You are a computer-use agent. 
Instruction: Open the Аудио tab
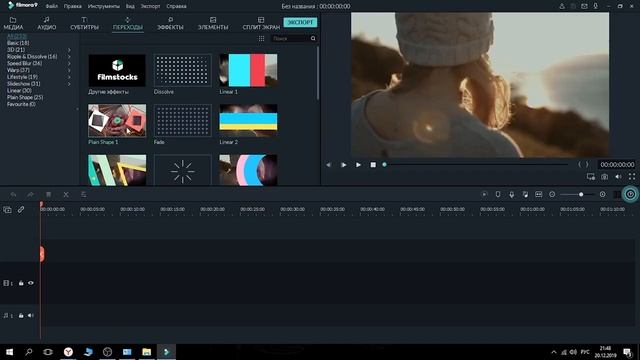pos(47,23)
